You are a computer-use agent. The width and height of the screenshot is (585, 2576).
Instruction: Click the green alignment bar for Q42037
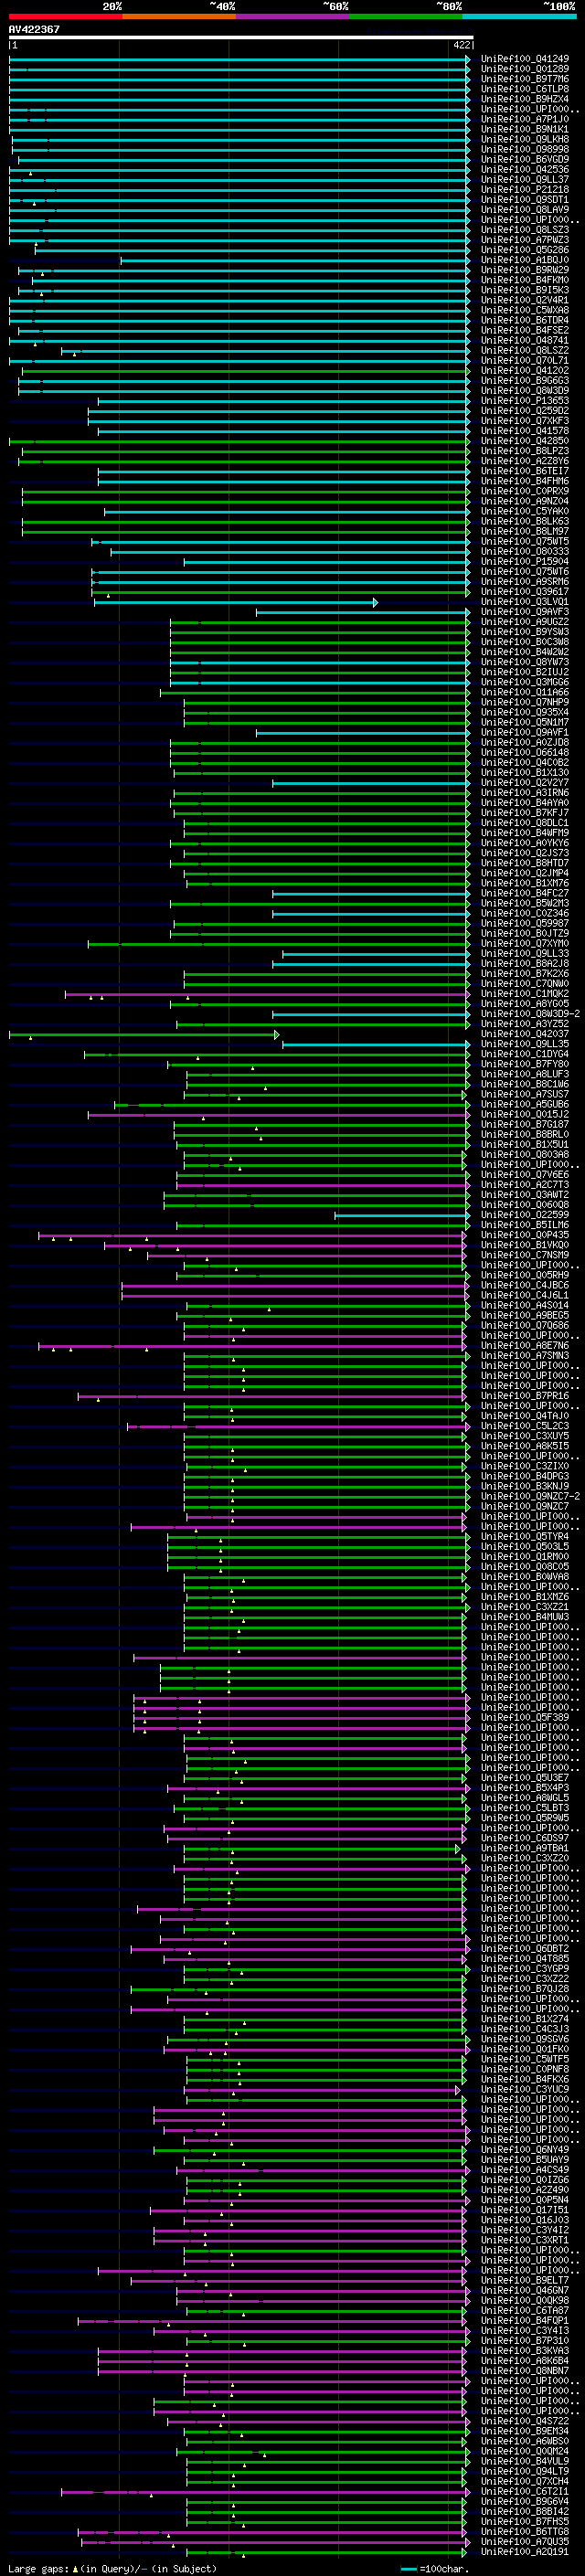pos(144,1034)
